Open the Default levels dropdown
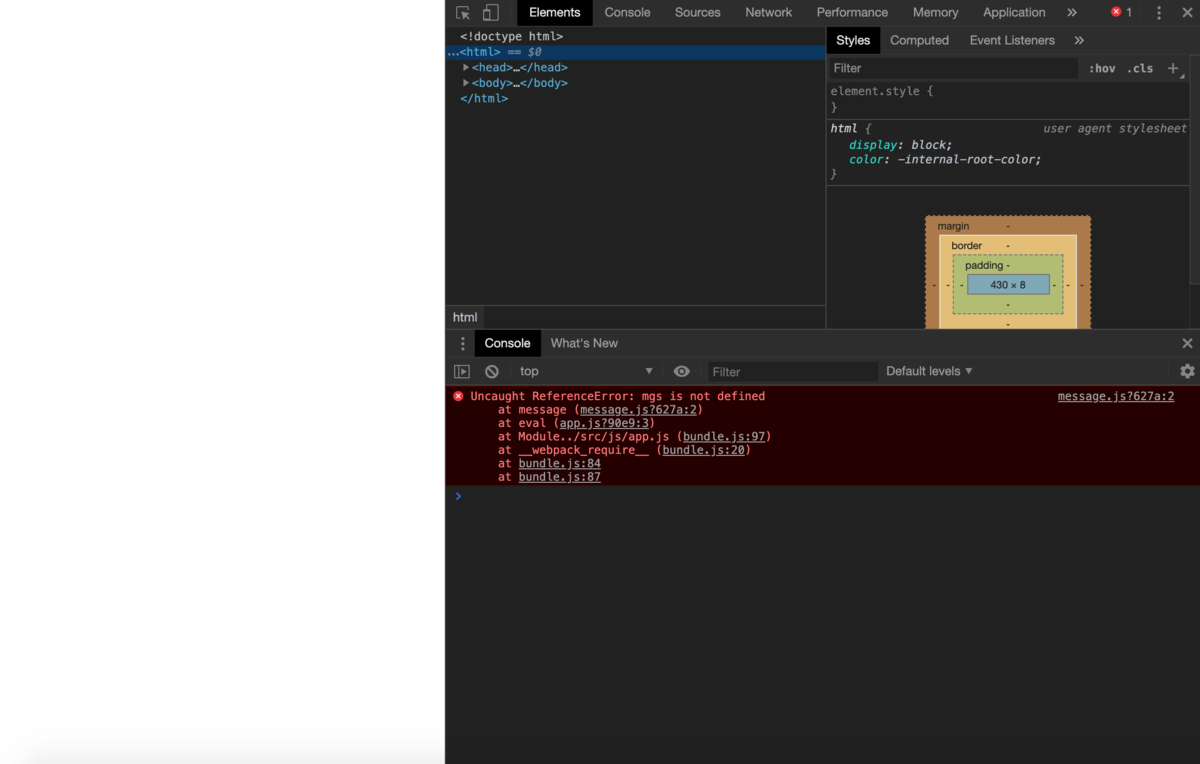1200x764 pixels. click(928, 371)
